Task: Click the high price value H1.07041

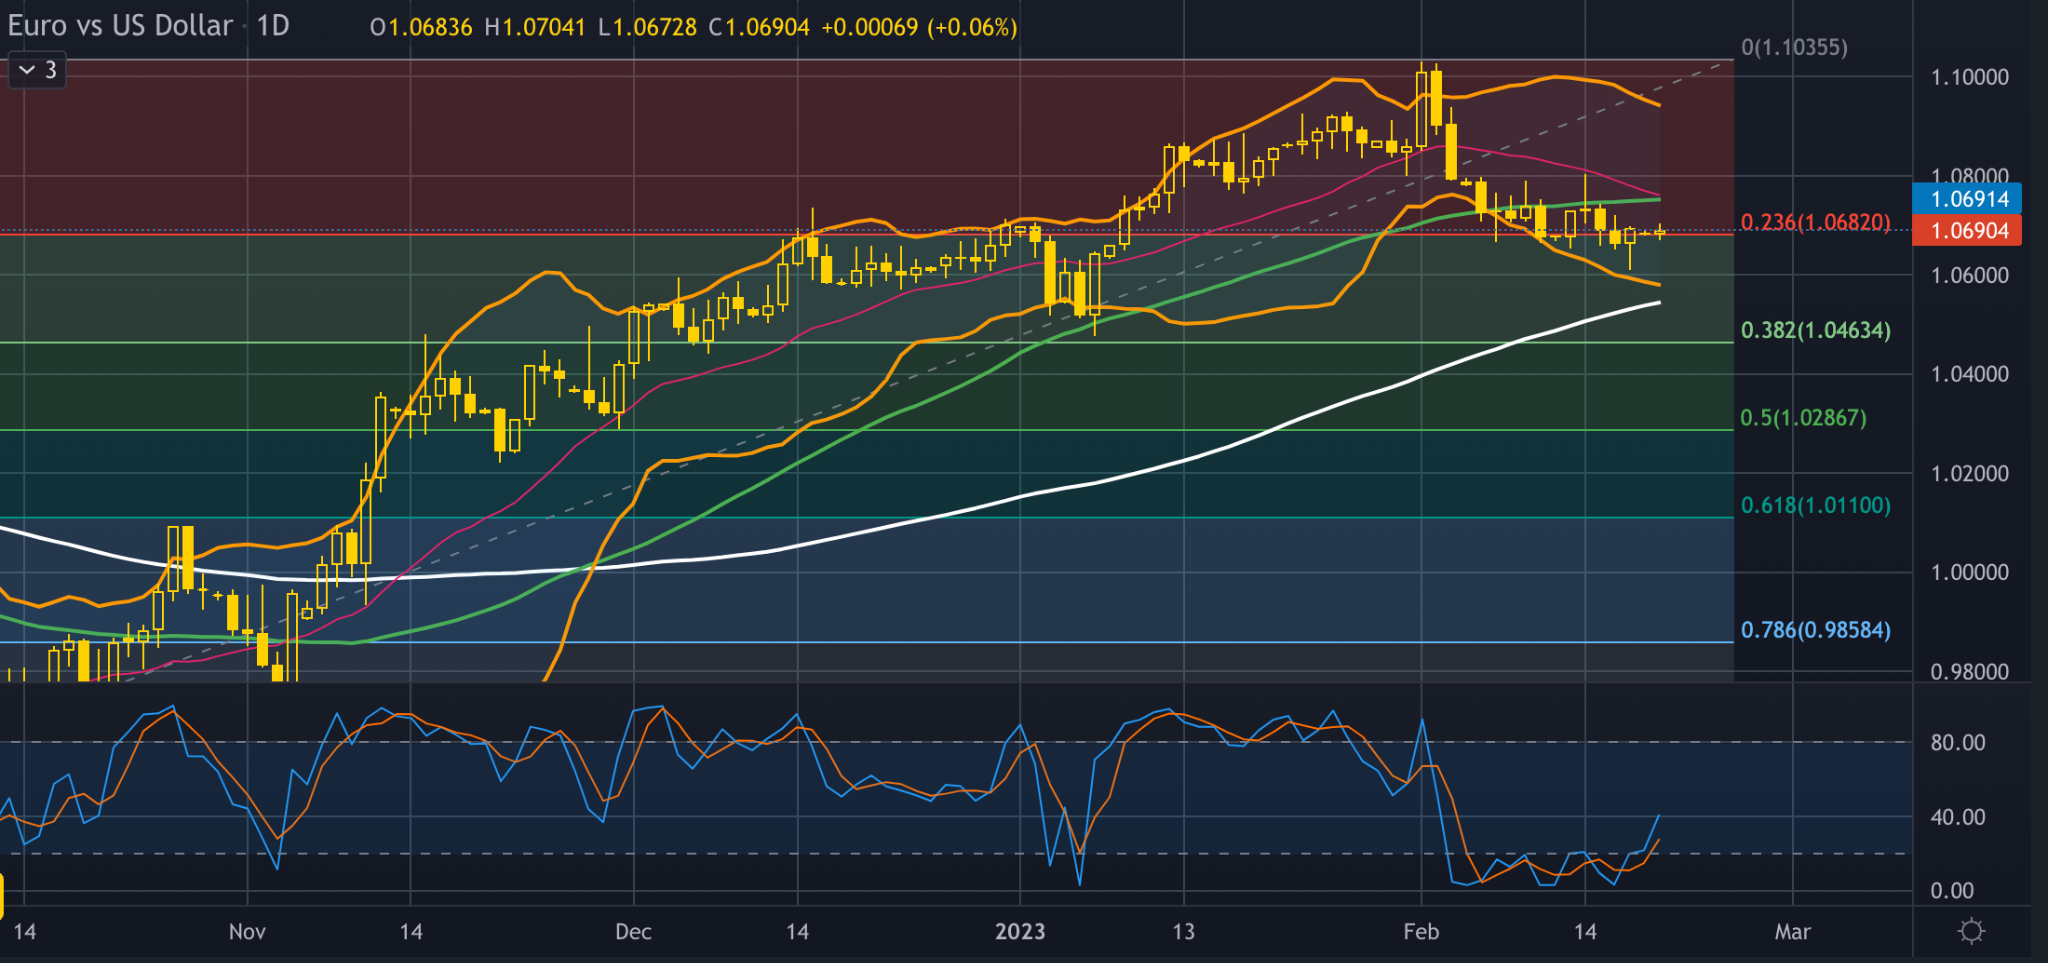Action: 535,27
